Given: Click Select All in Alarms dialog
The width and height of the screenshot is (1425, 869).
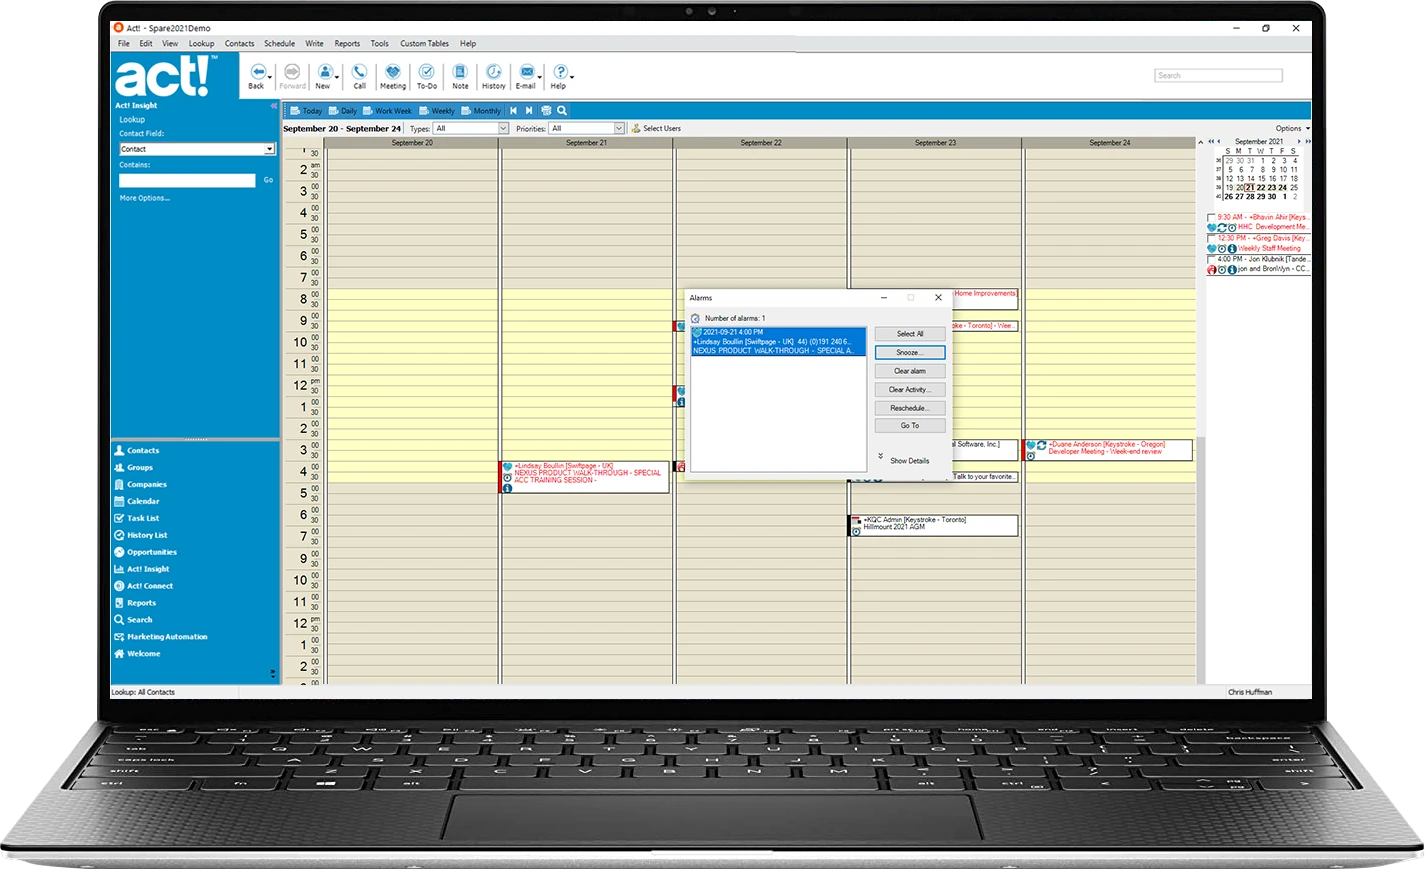Looking at the screenshot, I should (910, 334).
